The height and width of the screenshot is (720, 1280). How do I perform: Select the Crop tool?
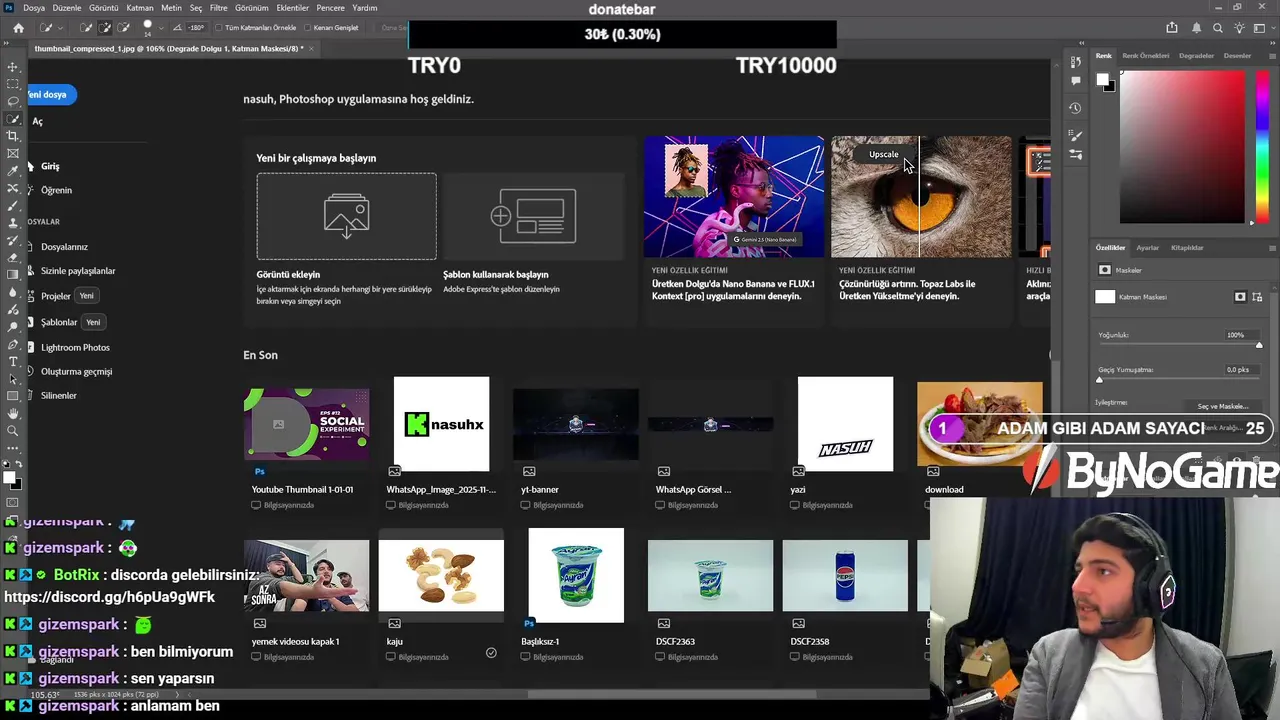(13, 136)
